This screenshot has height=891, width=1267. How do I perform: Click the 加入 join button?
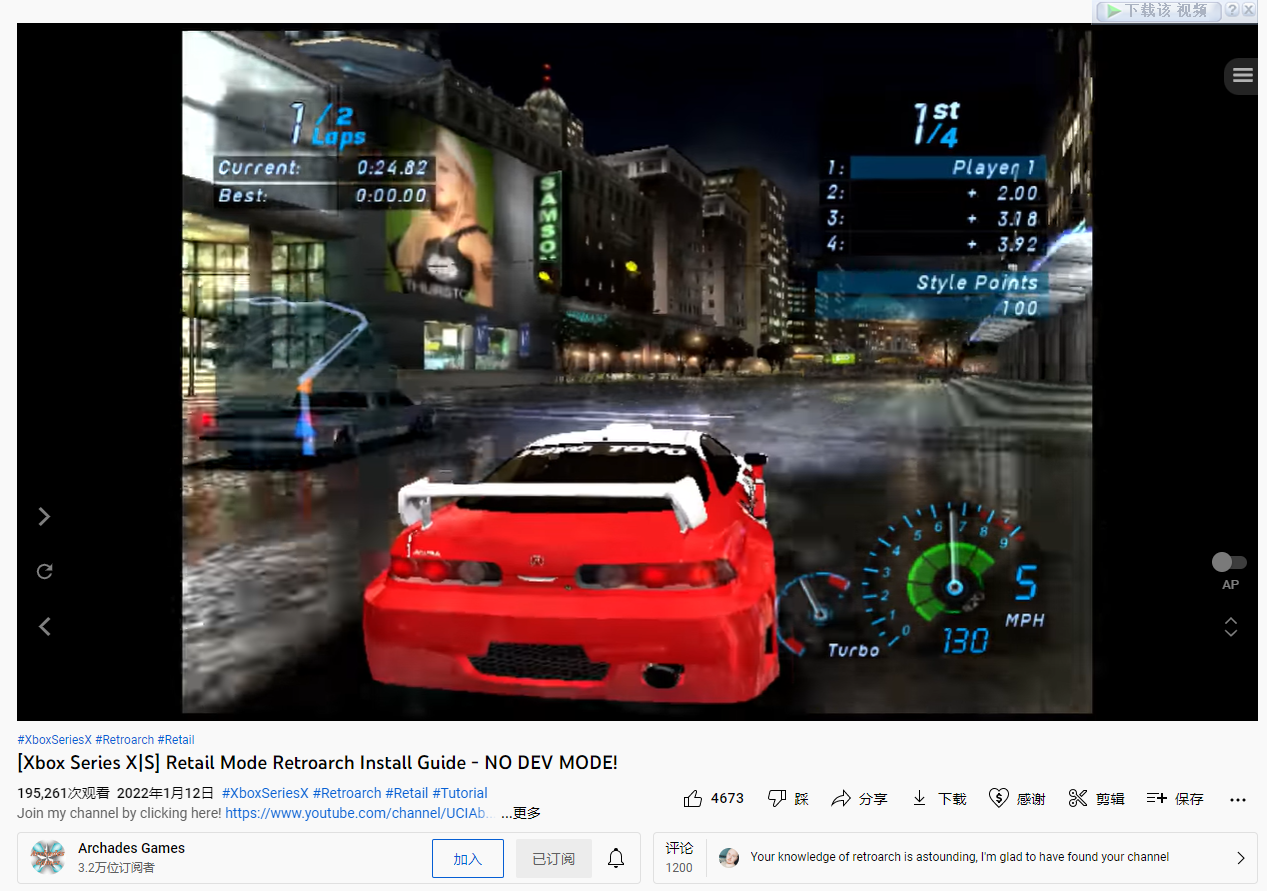coord(468,859)
